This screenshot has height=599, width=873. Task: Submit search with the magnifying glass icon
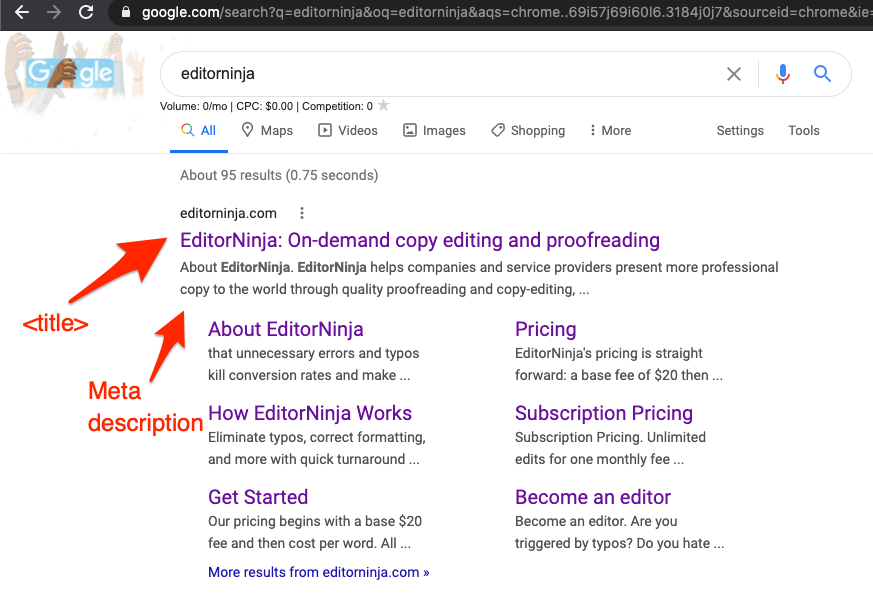coord(822,73)
